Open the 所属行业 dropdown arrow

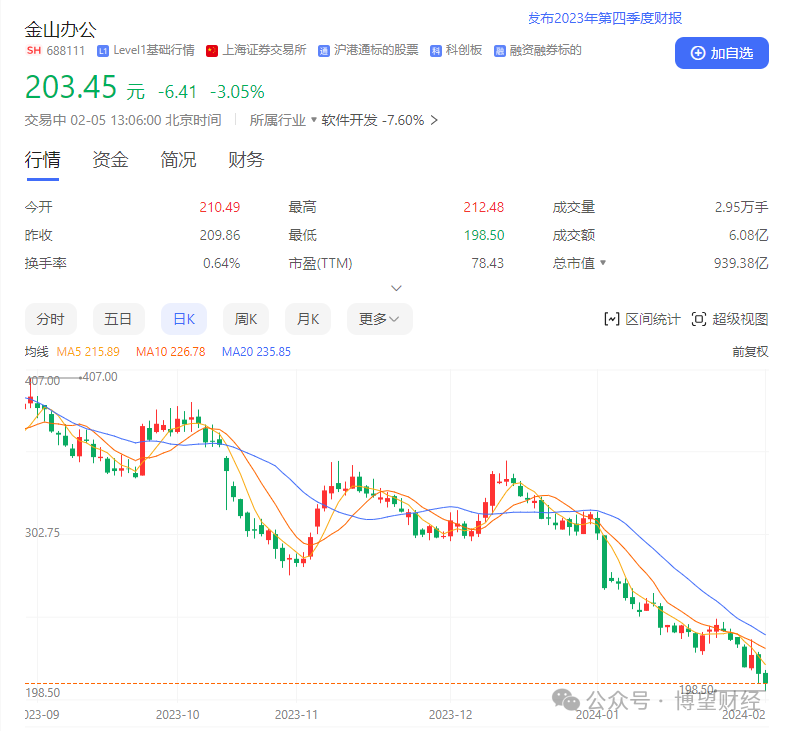click(x=314, y=120)
